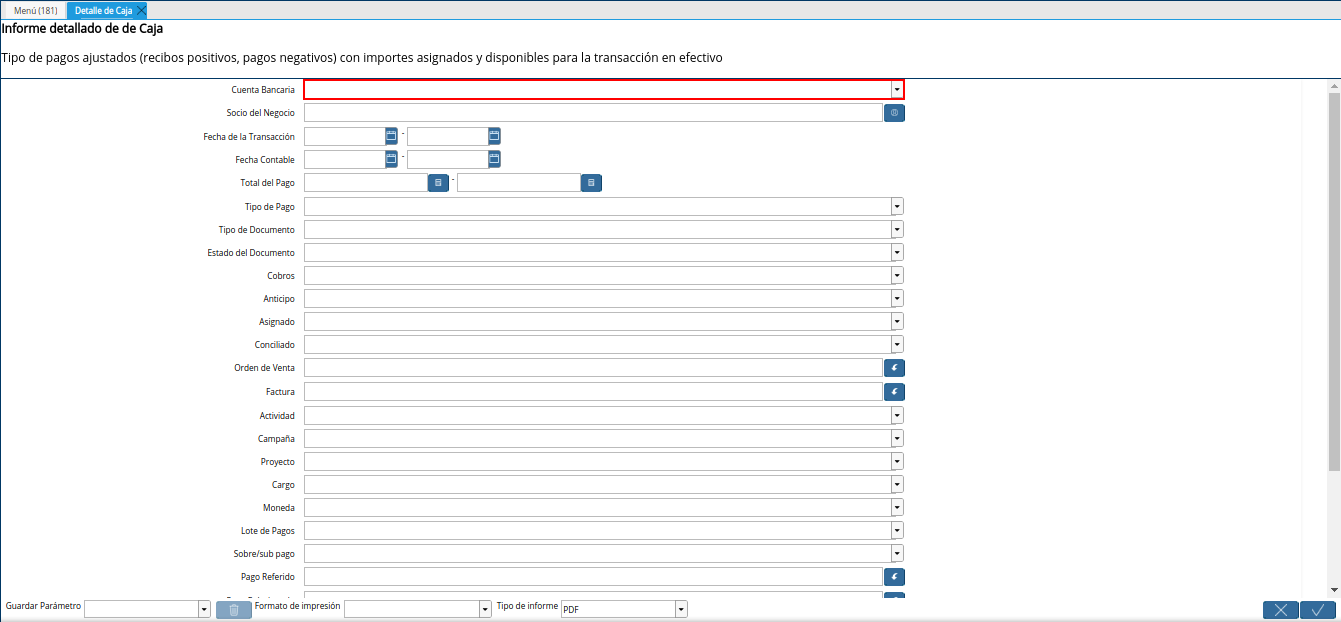The height and width of the screenshot is (622, 1341).
Task: Expand the Estado del Documento dropdown
Action: 897,253
